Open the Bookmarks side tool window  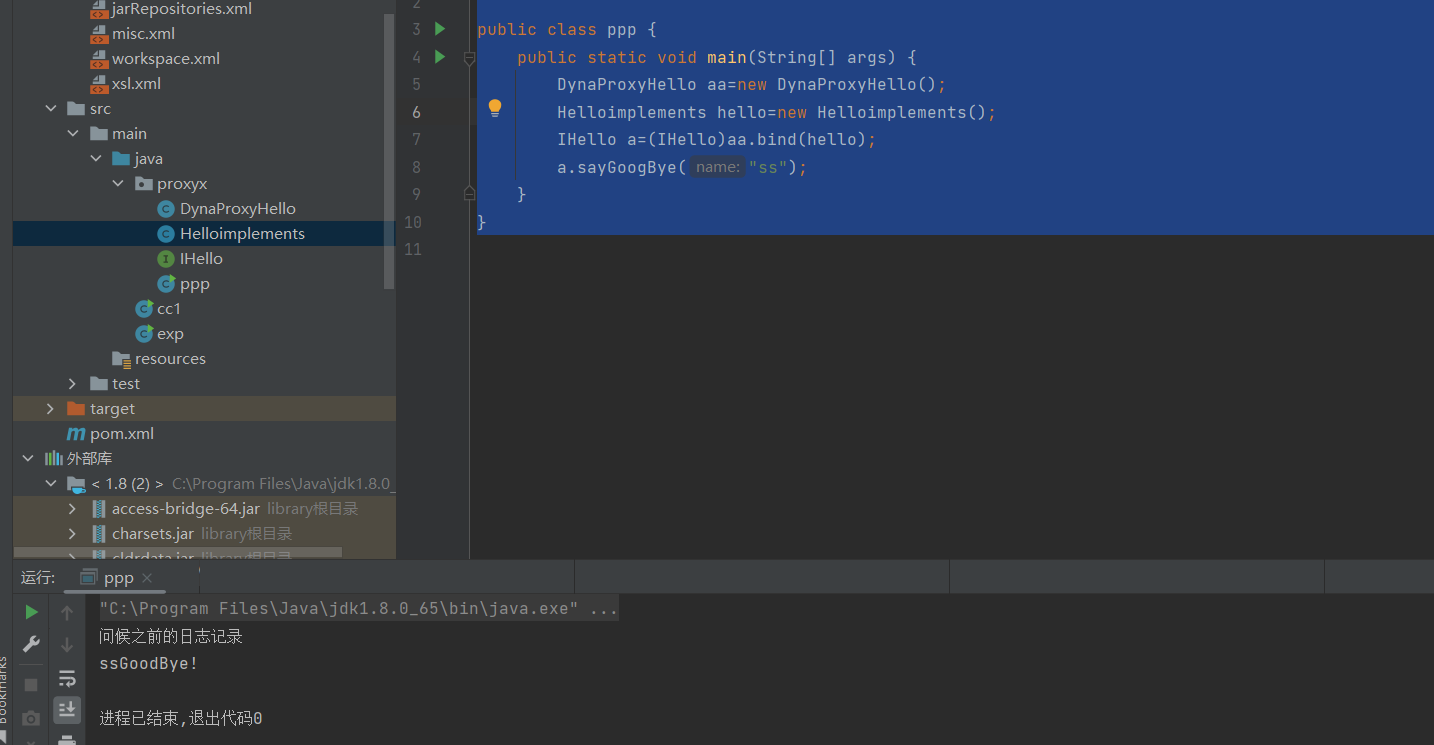click(4, 690)
